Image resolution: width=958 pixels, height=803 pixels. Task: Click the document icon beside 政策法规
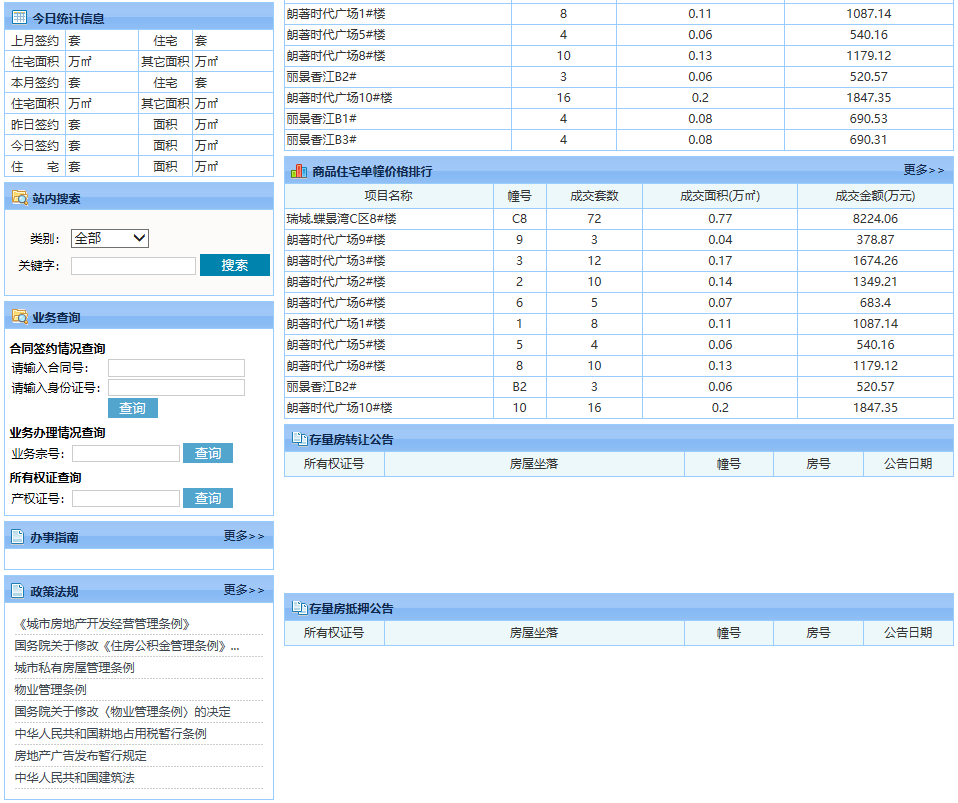pyautogui.click(x=18, y=591)
